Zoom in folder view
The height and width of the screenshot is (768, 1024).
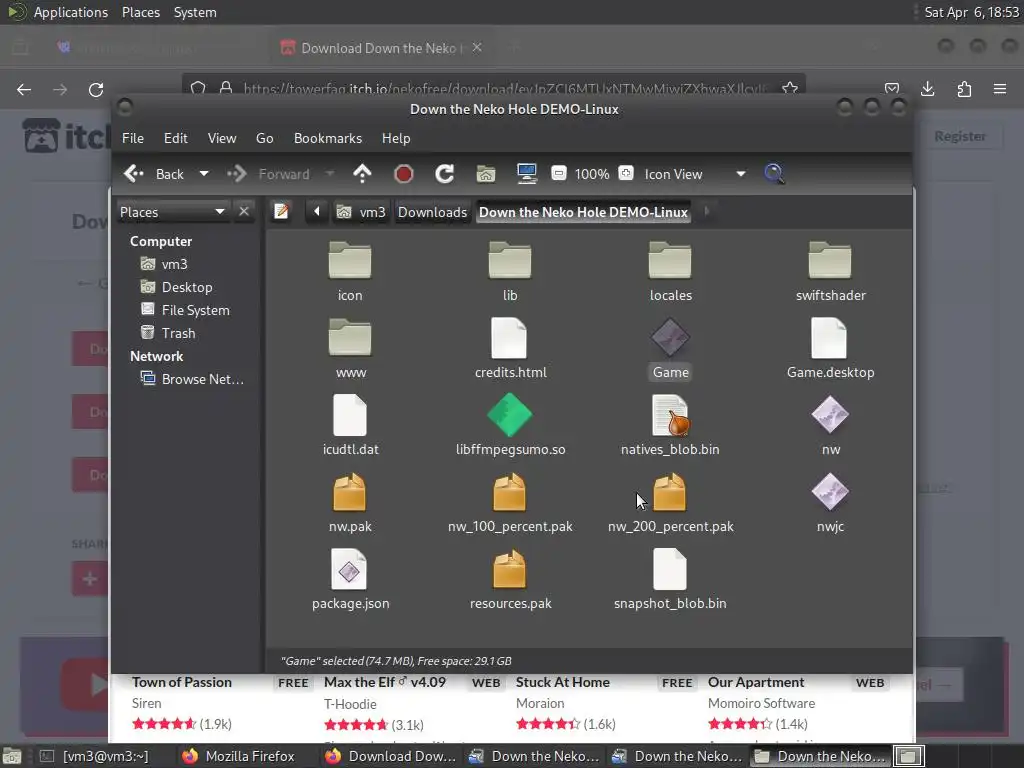tap(626, 173)
